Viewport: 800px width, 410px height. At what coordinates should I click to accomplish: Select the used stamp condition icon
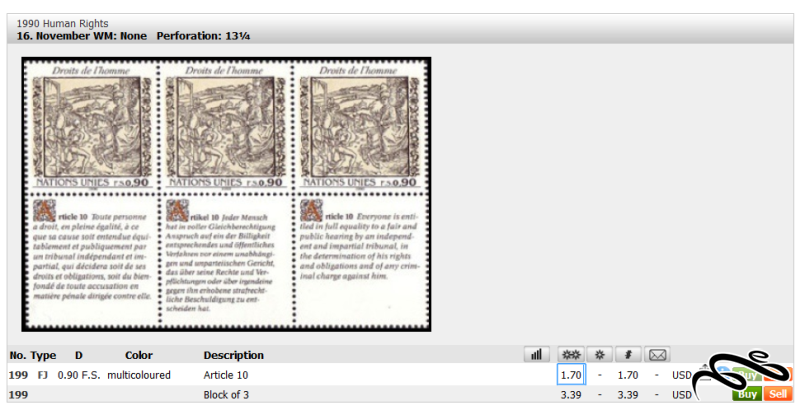[x=628, y=354]
